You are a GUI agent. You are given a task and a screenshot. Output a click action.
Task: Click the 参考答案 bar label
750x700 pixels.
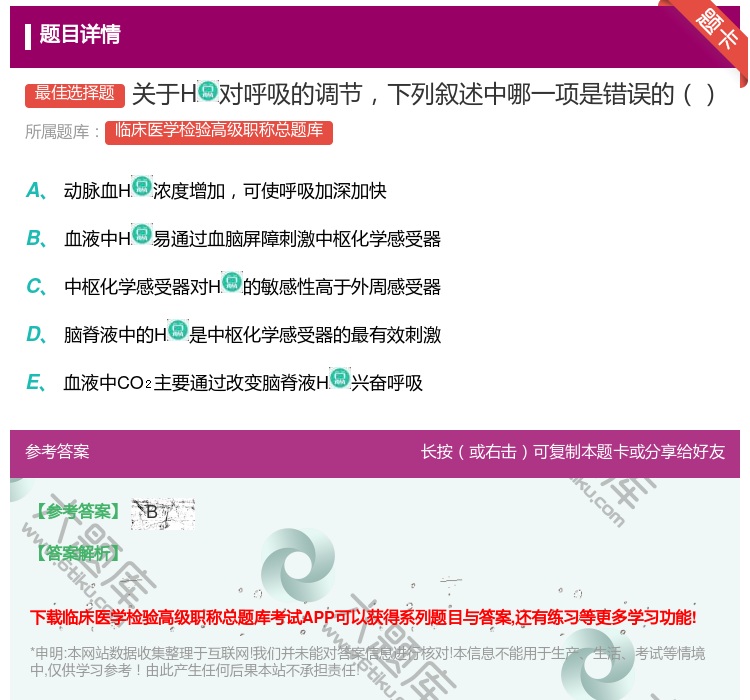click(x=57, y=452)
